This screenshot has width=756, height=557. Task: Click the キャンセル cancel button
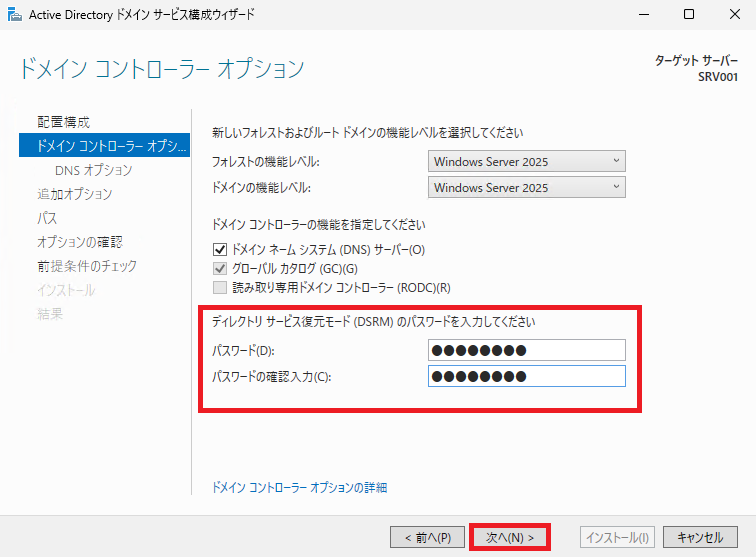click(x=700, y=537)
